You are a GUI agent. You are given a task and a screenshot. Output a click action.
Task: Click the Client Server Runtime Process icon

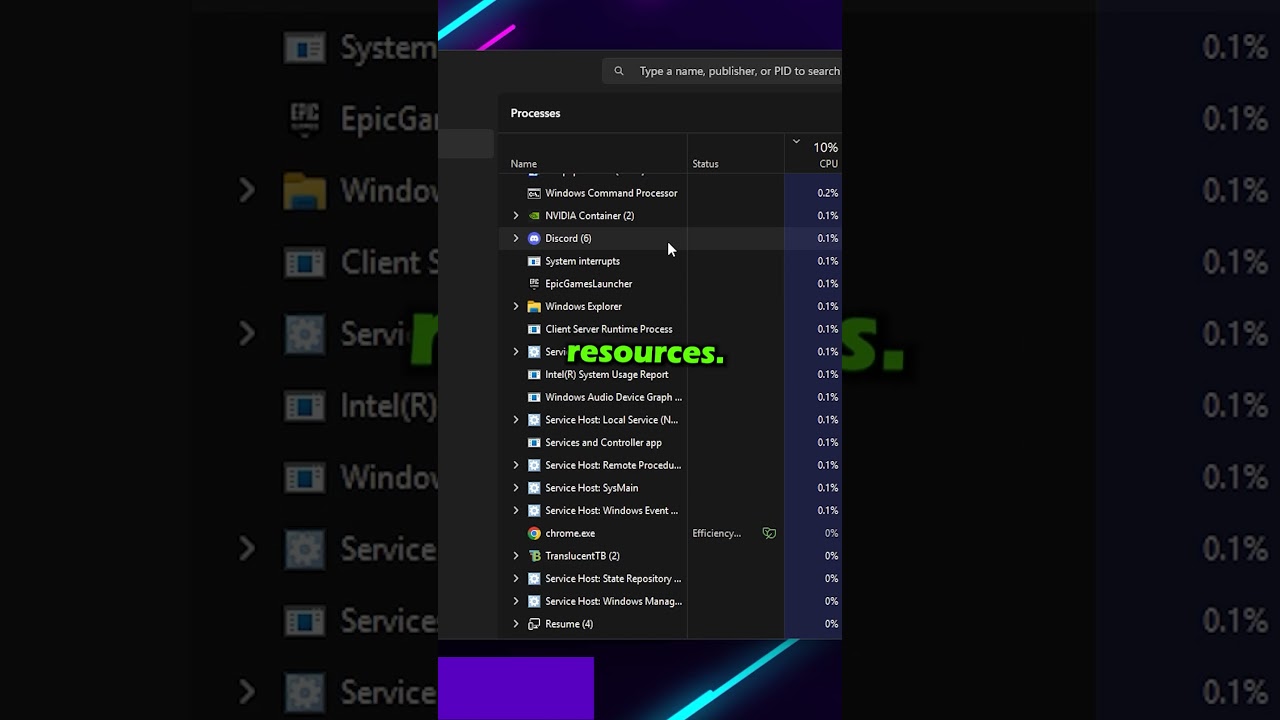click(534, 329)
